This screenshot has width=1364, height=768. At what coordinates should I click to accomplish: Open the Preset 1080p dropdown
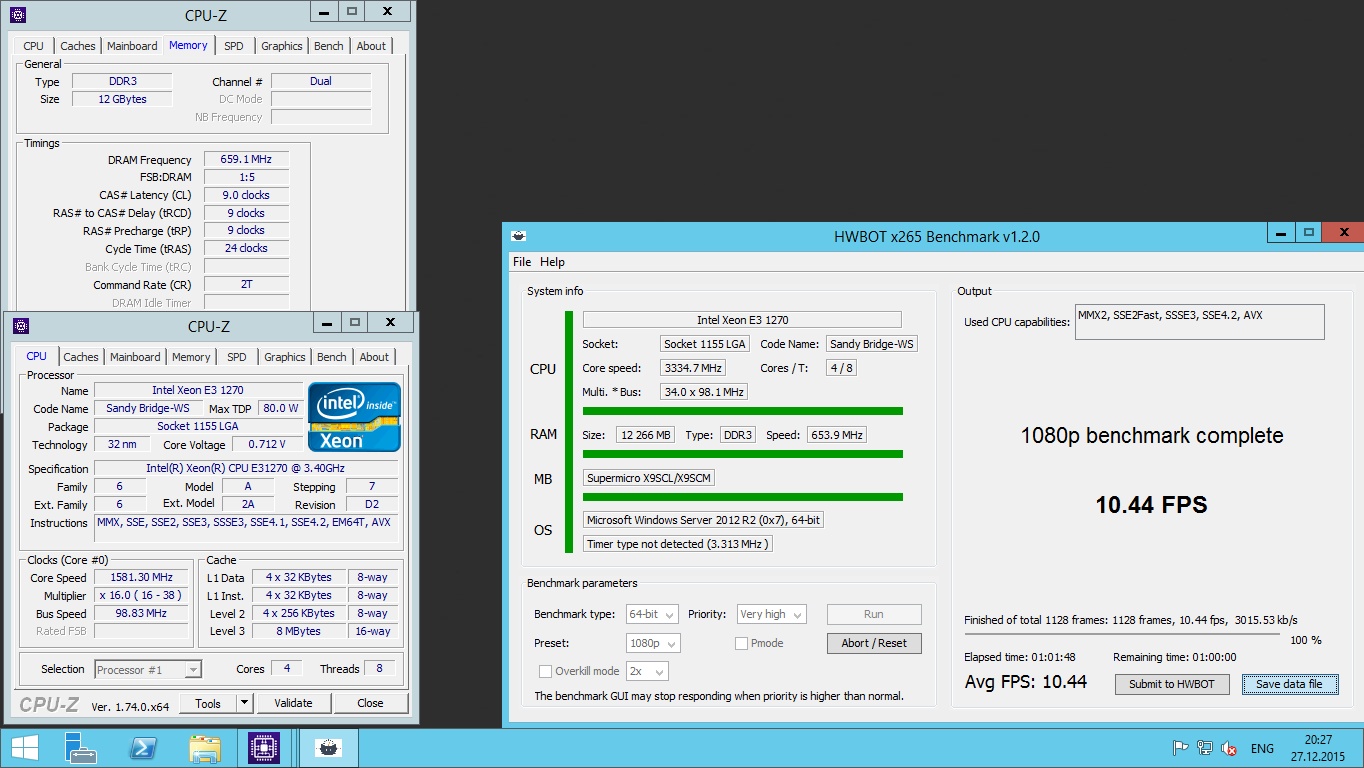(x=653, y=643)
